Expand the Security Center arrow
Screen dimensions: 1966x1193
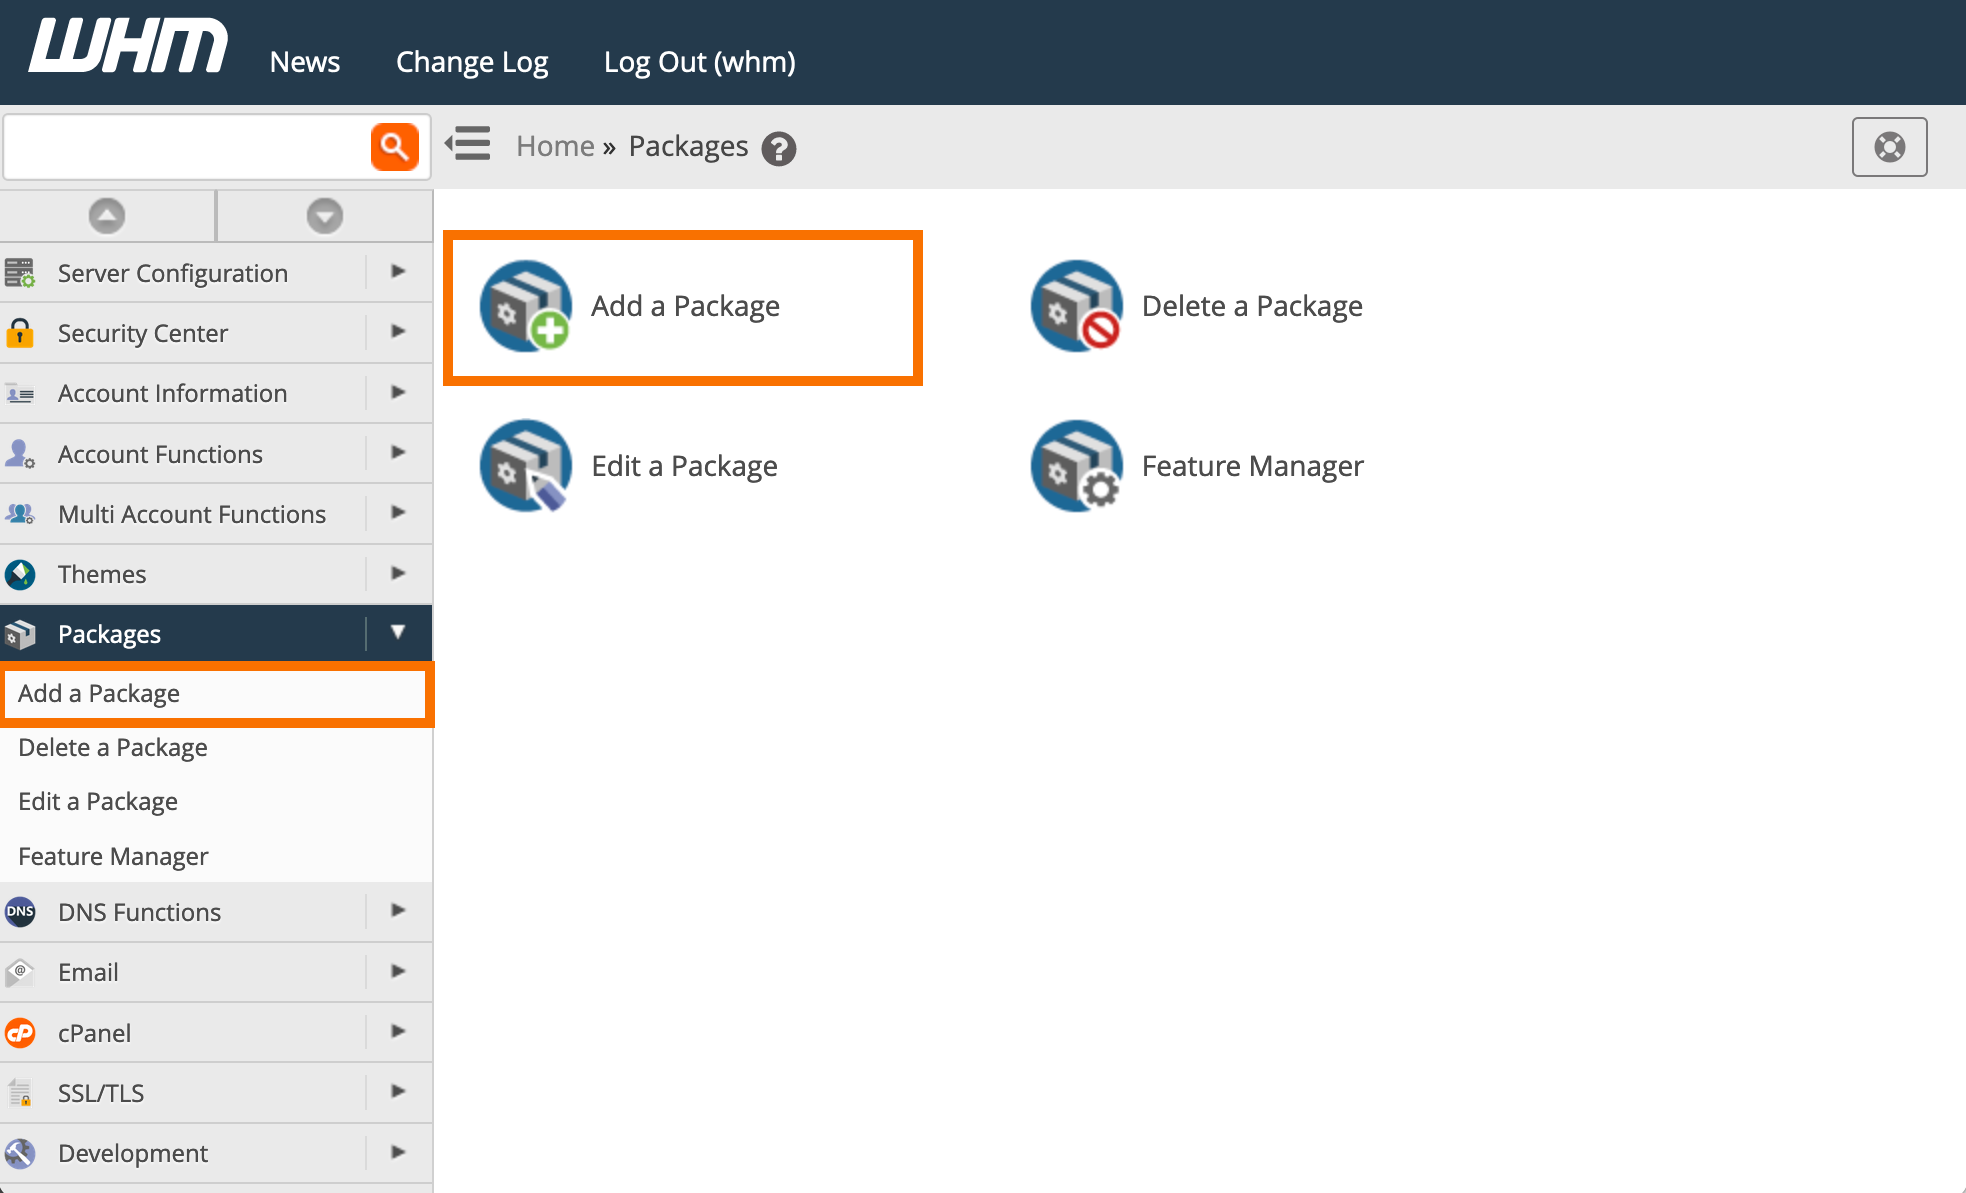[x=398, y=331]
